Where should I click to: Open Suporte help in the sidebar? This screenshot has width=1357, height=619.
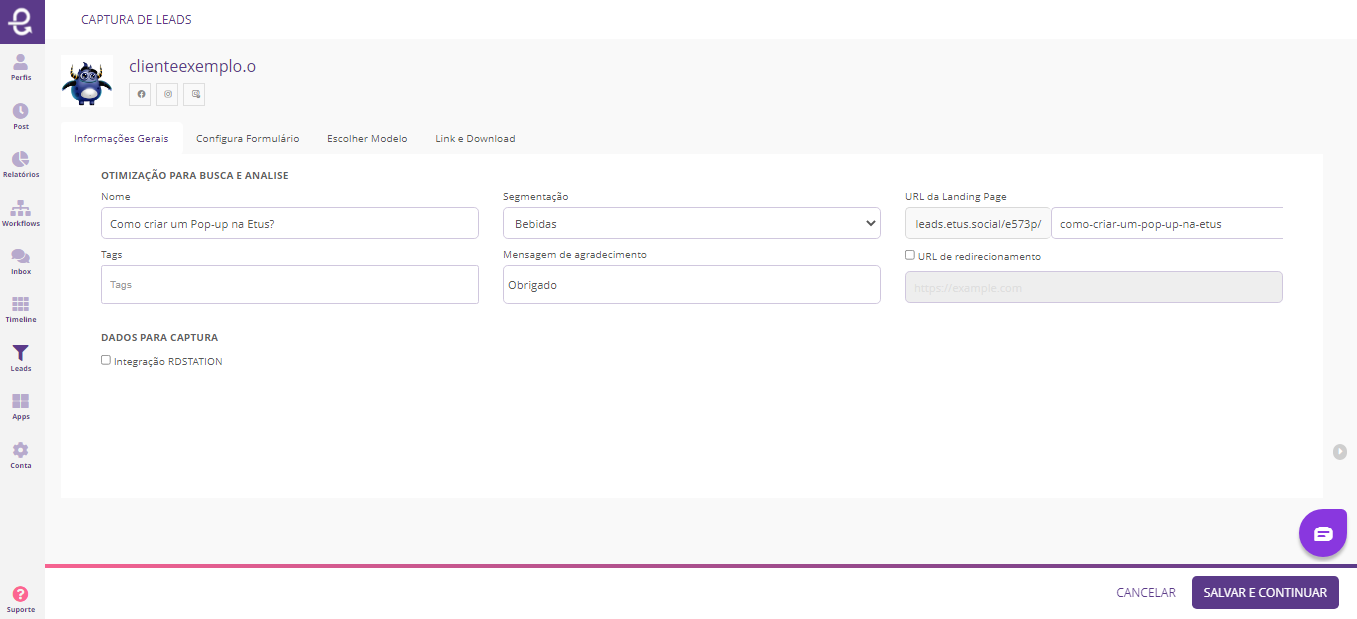[21, 598]
